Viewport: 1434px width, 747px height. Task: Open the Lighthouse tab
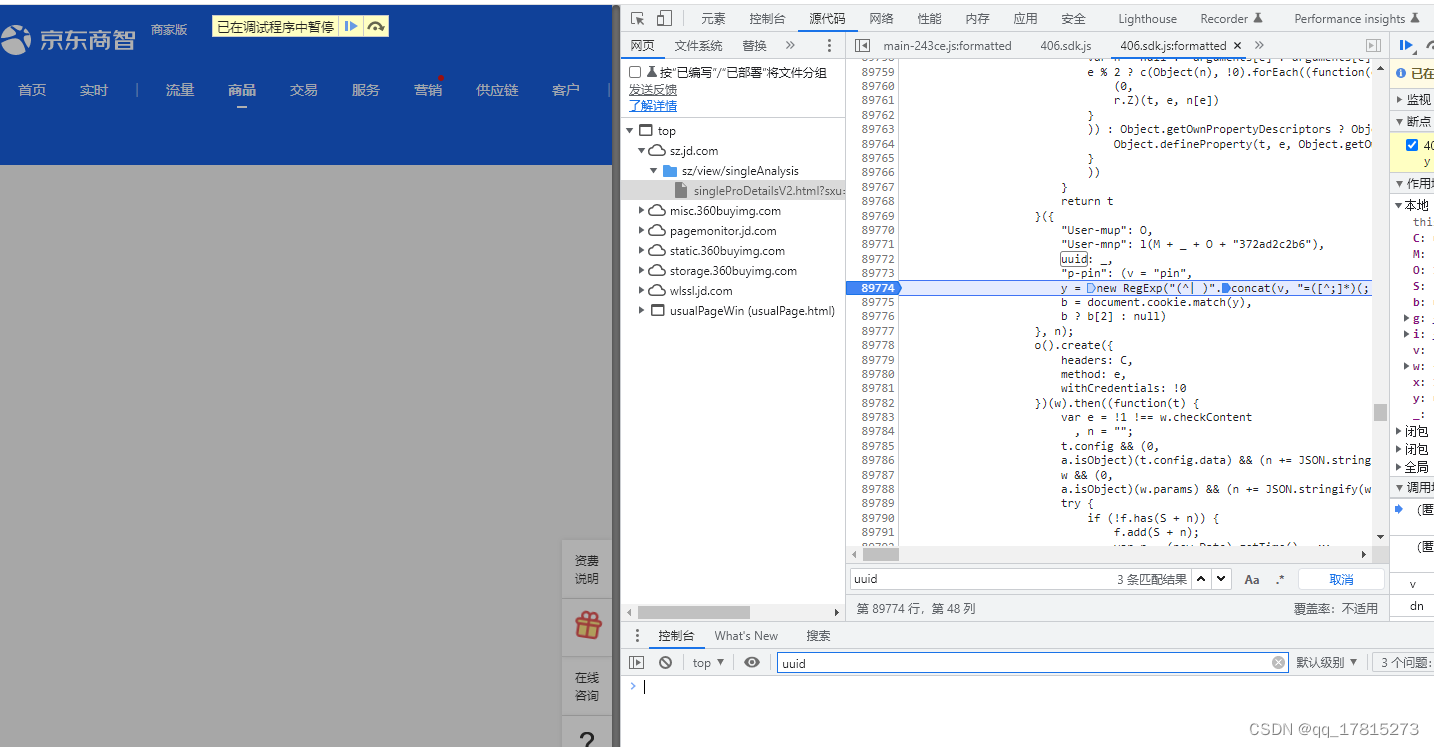click(1147, 18)
